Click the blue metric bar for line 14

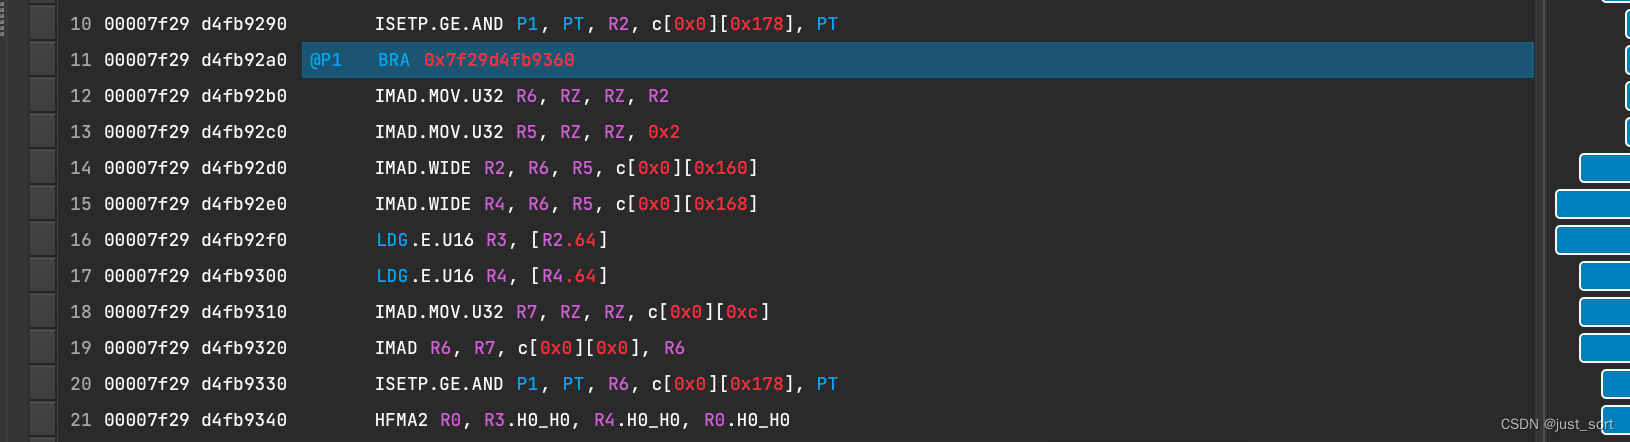click(1605, 168)
